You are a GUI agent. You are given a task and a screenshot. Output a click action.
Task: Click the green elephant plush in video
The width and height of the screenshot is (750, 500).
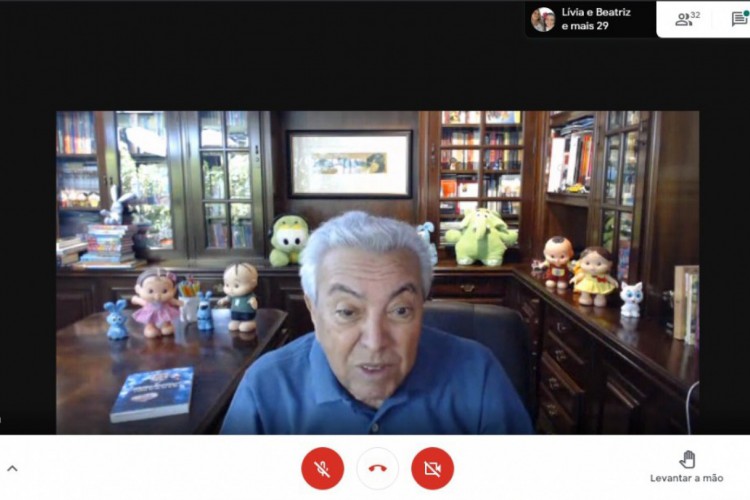point(481,238)
